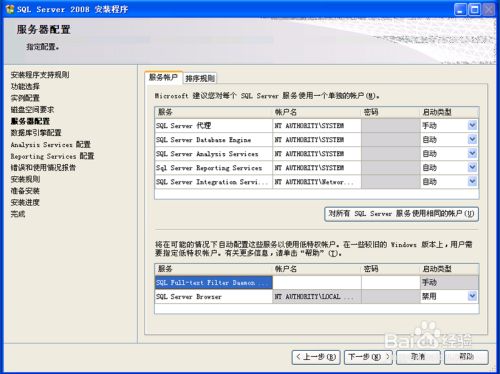
Task: Select the SQL Server 代理 service row
Action: tap(213, 126)
